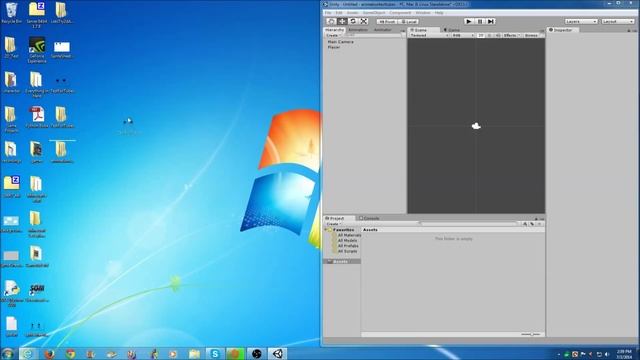Open the Edit menu
Image resolution: width=640 pixels, height=360 pixels.
point(339,13)
